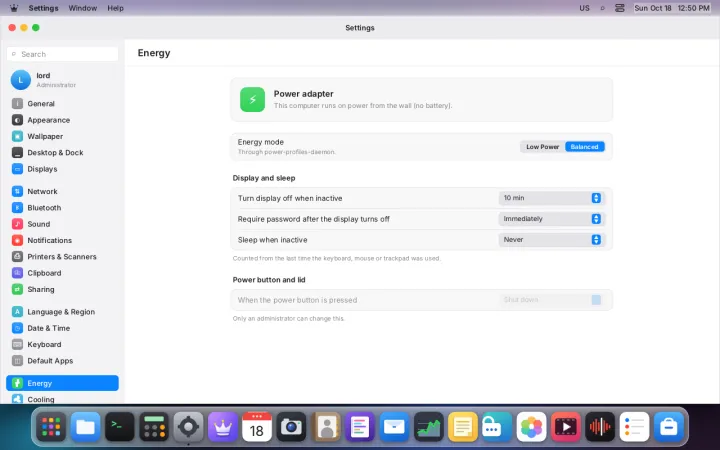Open Appearance settings in sidebar
Screen dimensions: 720x450
tap(62, 120)
